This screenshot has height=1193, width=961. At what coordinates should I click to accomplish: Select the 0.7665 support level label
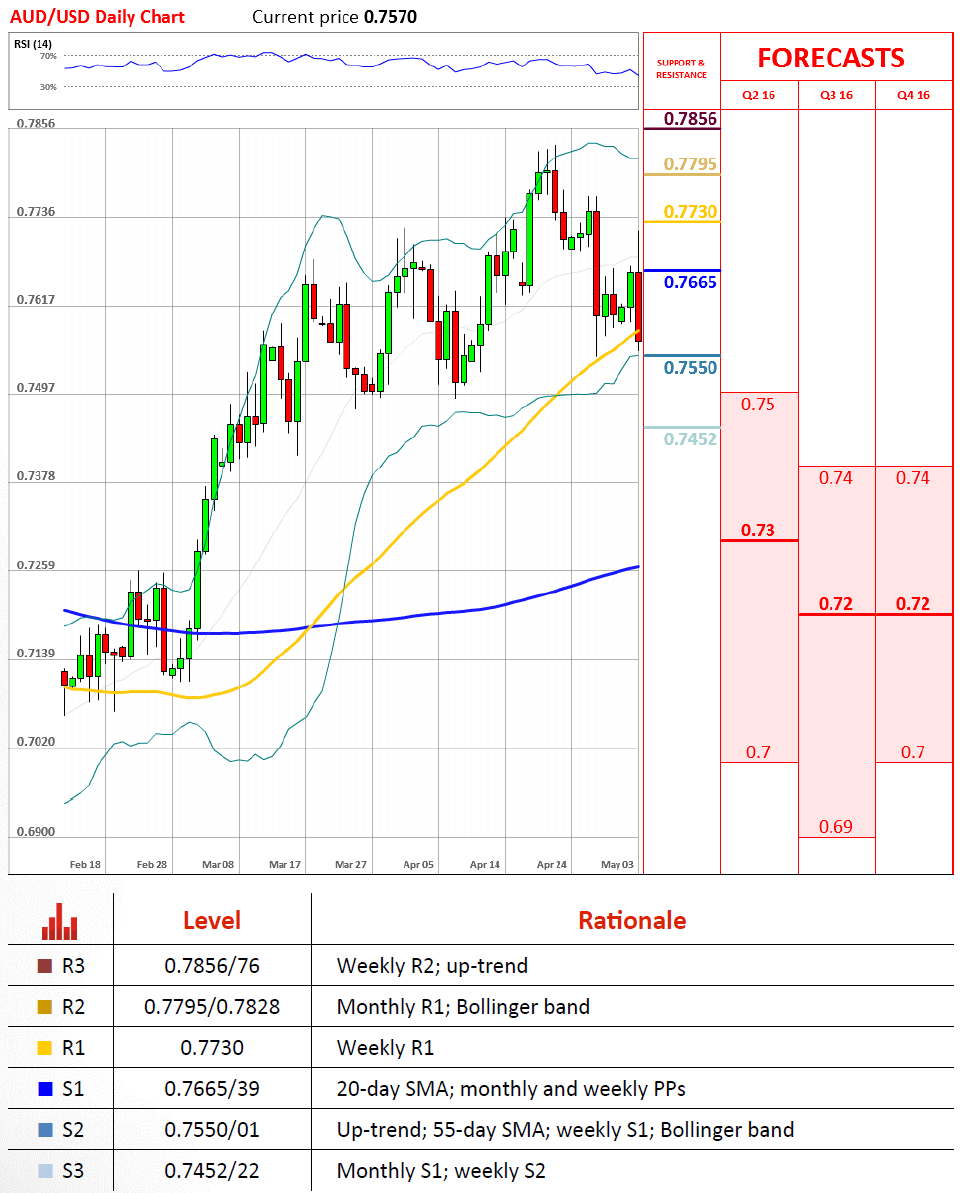point(691,283)
